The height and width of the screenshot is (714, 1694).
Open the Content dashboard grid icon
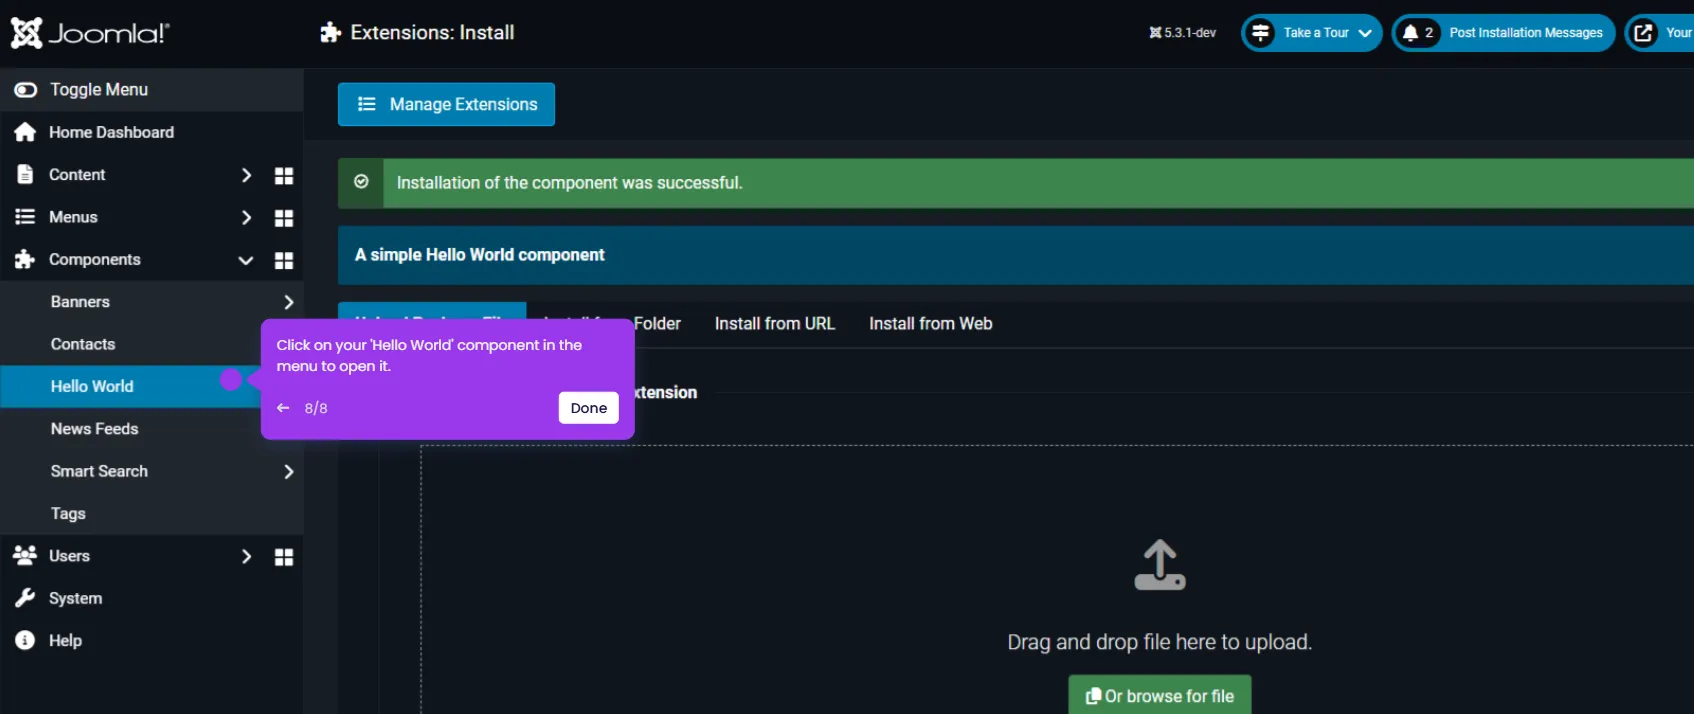point(284,175)
